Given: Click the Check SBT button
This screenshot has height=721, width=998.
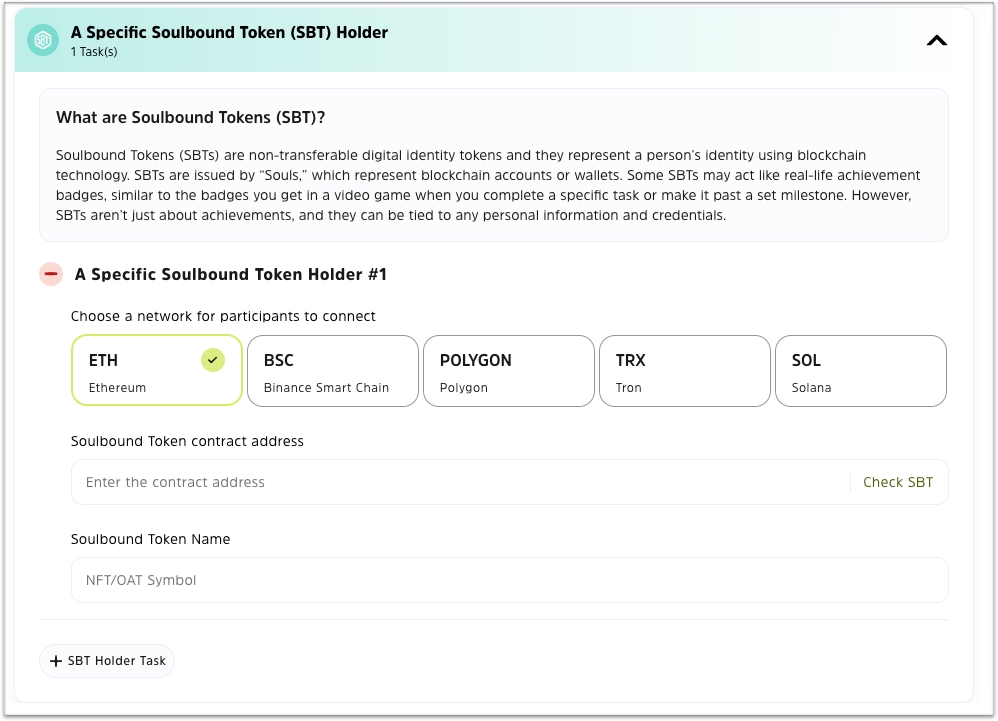Looking at the screenshot, I should [x=897, y=482].
